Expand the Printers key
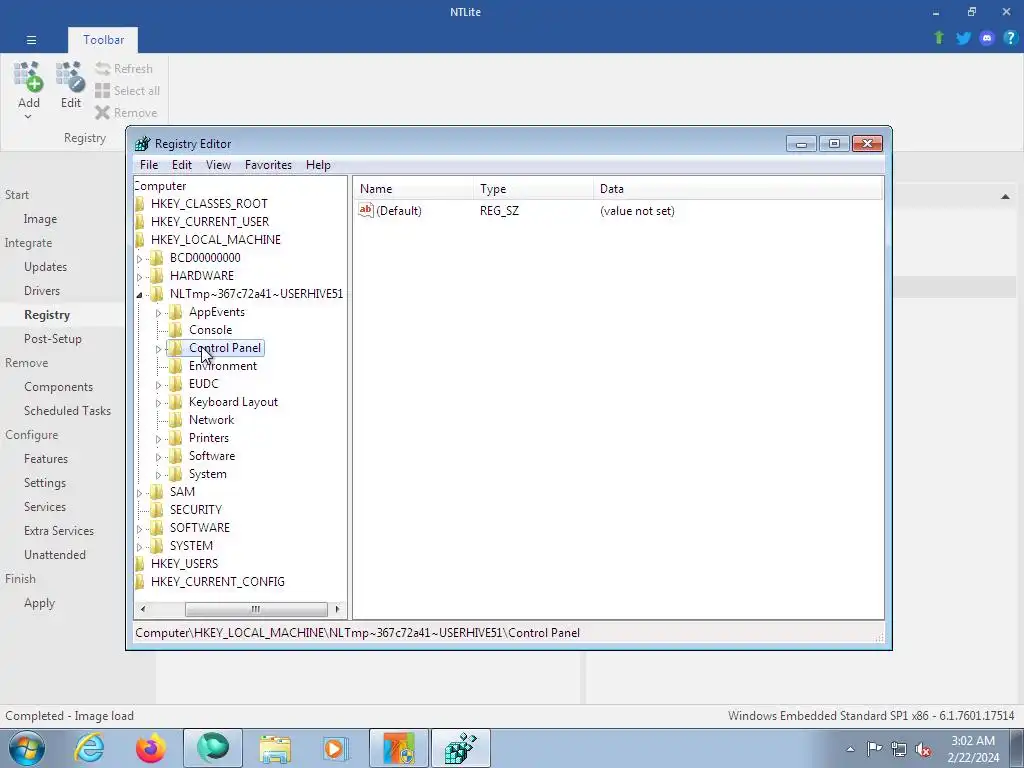Viewport: 1024px width, 768px height. point(158,439)
